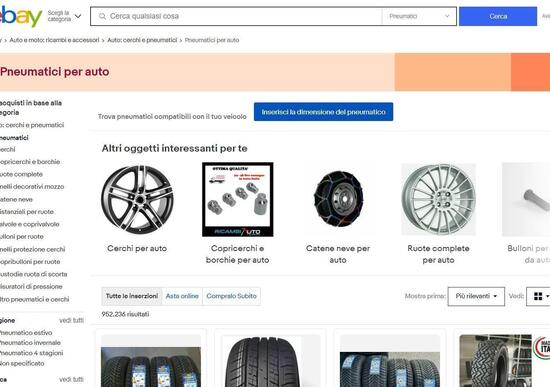Open sidebar Copricerchi e borchie
Image resolution: width=550 pixels, height=387 pixels.
tap(30, 162)
